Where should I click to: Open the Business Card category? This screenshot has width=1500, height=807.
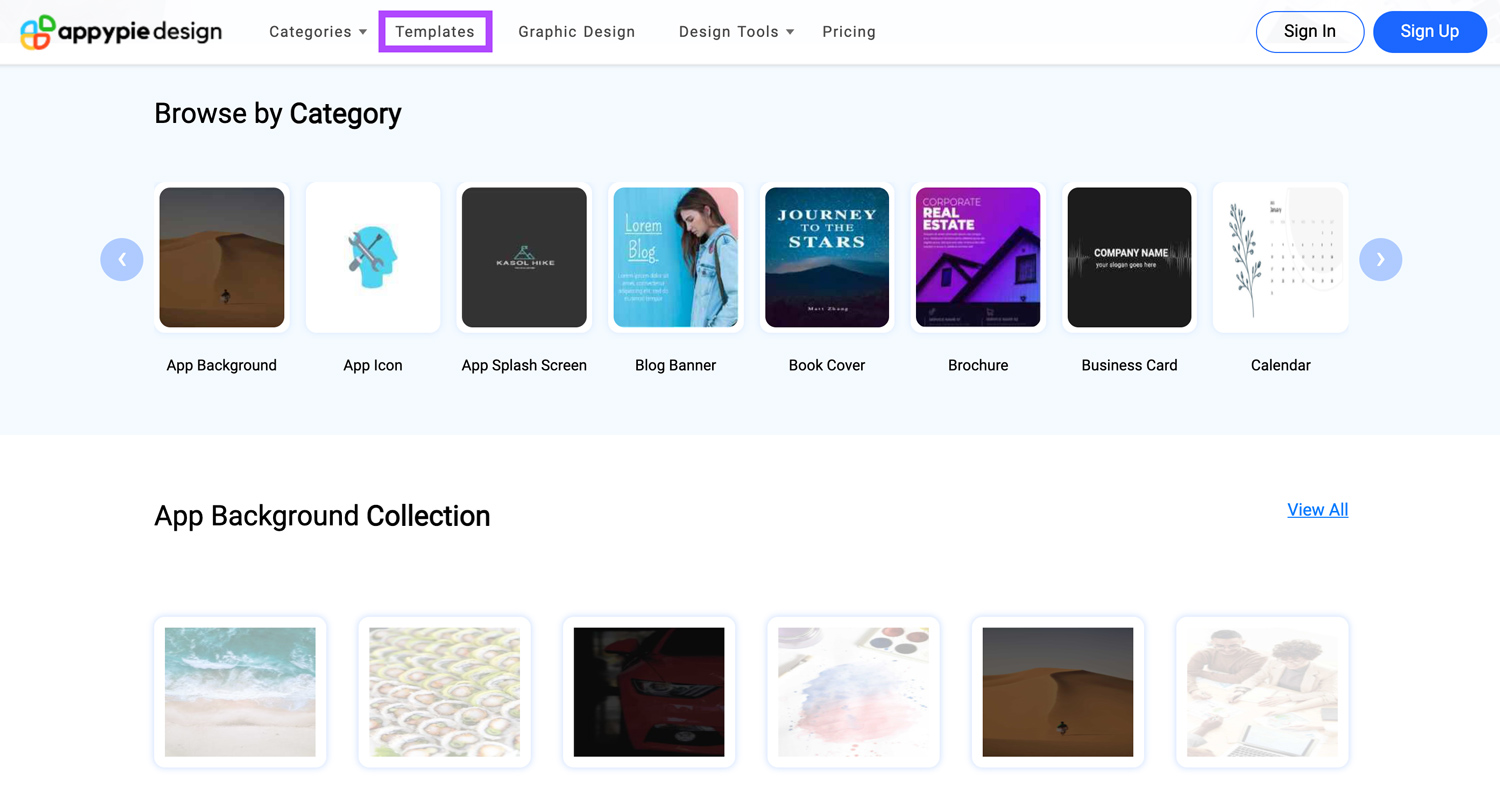pyautogui.click(x=1129, y=258)
